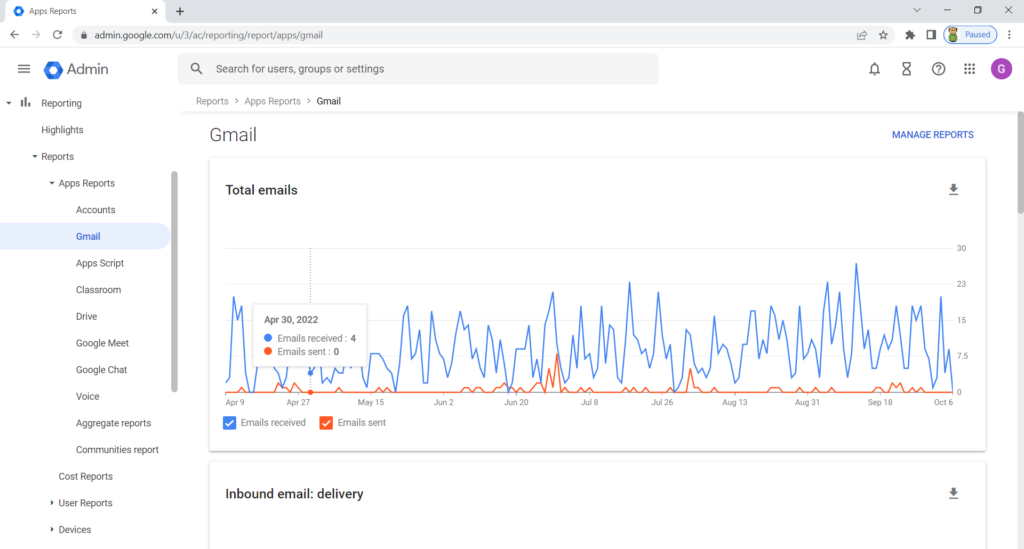
Task: Go back in browser history
Action: [x=14, y=35]
